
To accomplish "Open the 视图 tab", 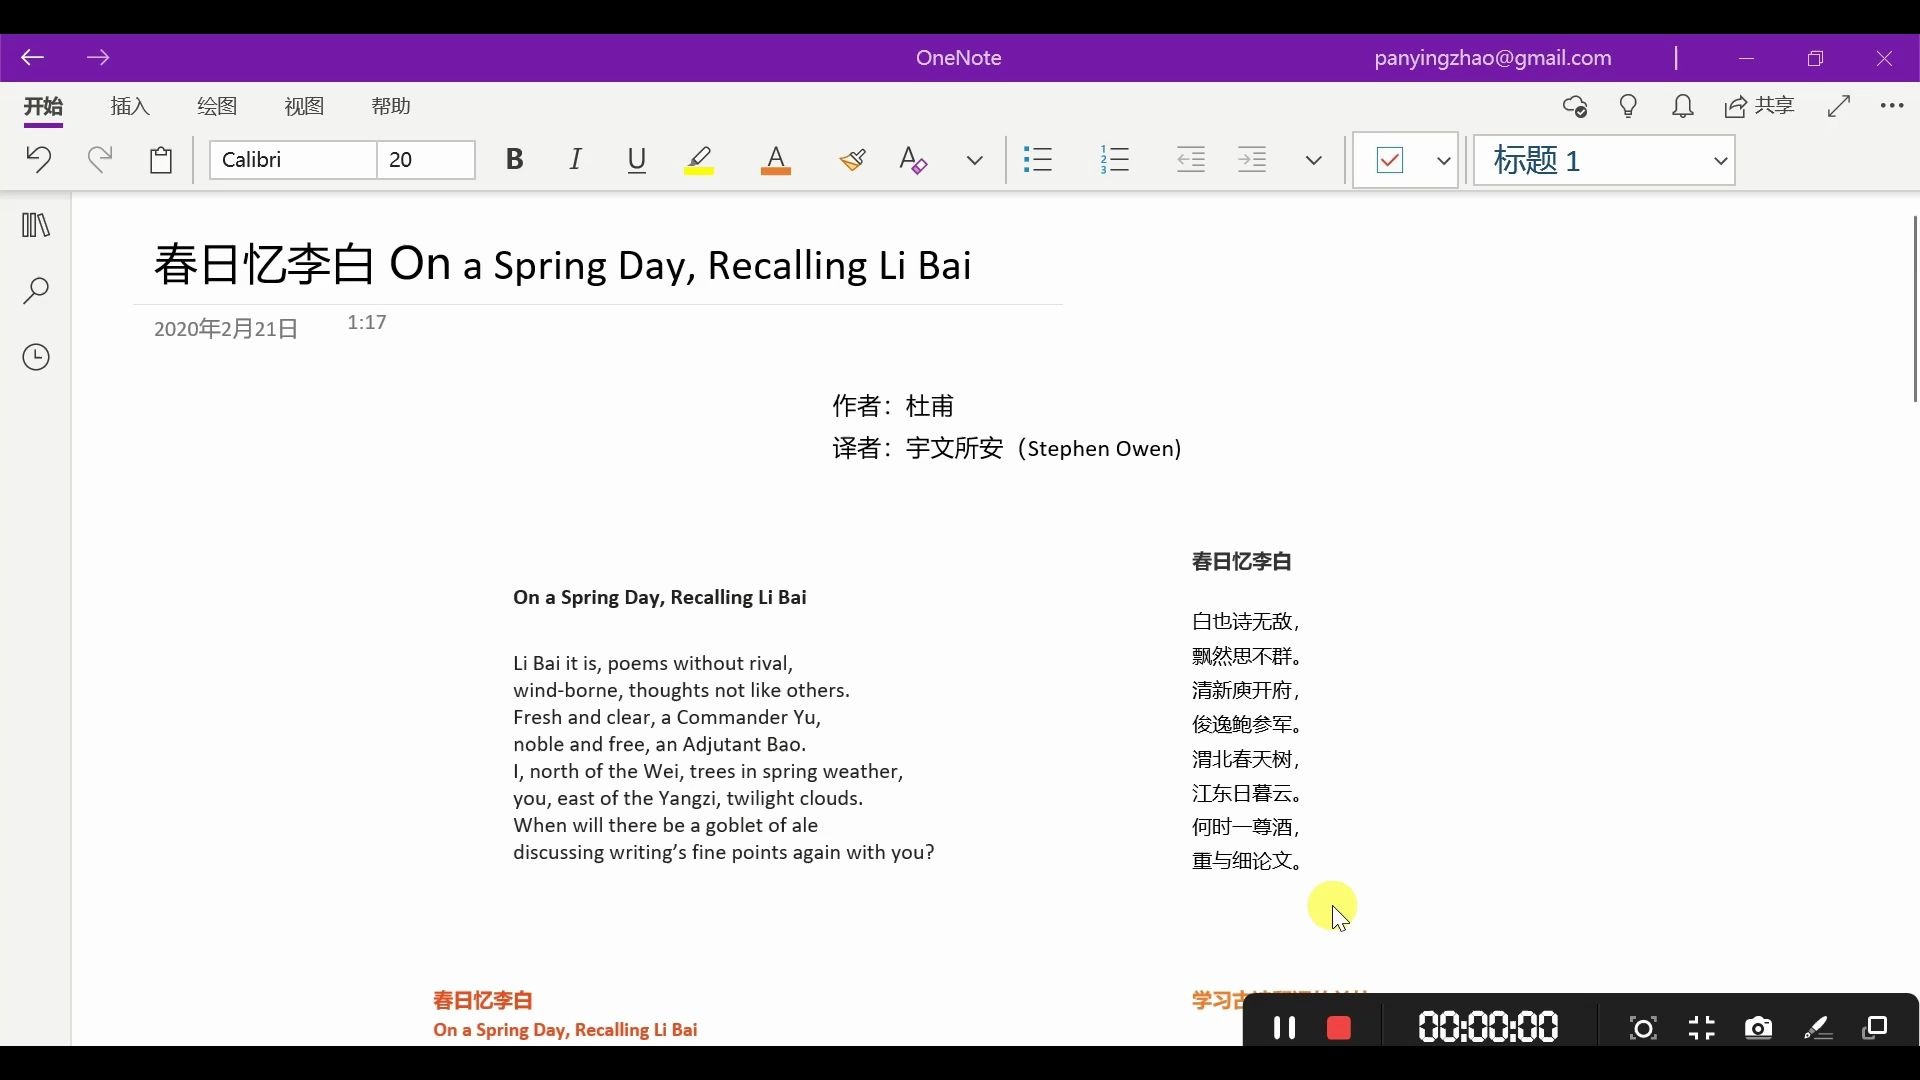I will pyautogui.click(x=304, y=106).
